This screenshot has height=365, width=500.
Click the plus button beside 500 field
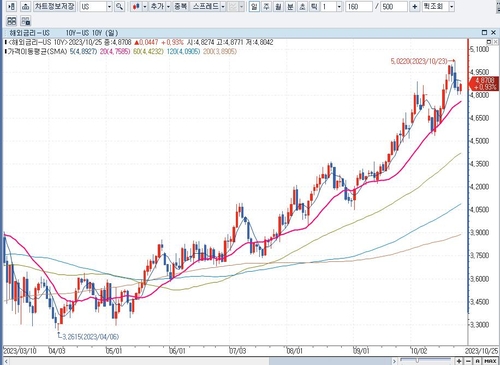coord(414,6)
